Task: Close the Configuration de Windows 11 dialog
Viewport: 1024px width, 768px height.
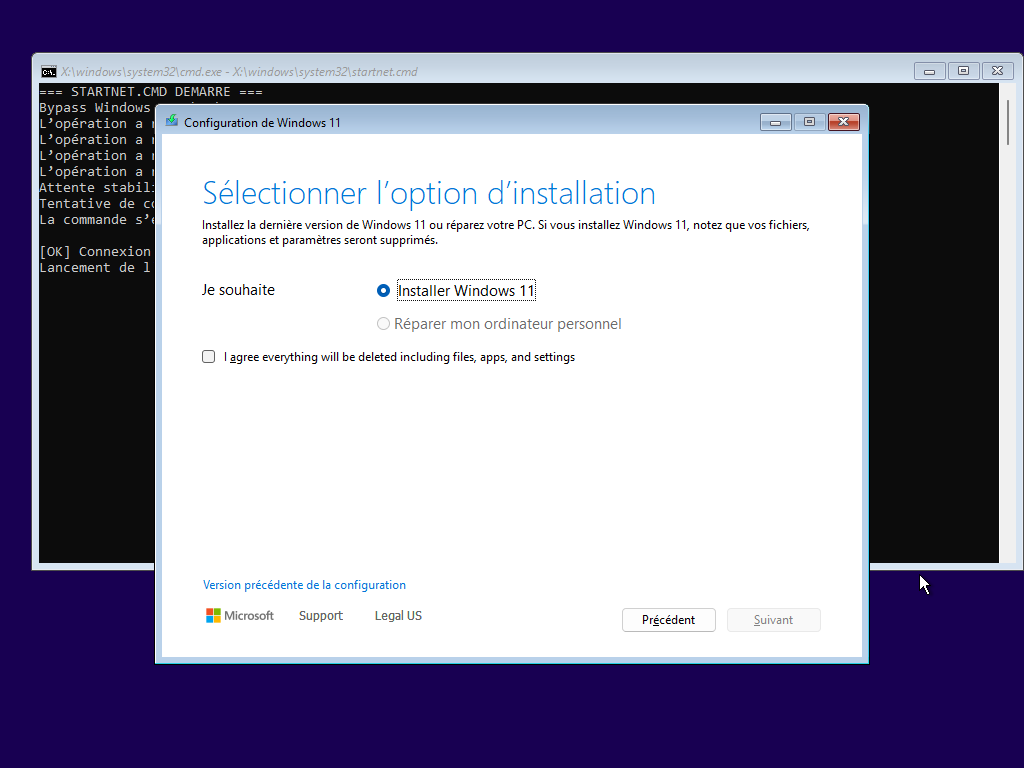Action: click(x=844, y=122)
